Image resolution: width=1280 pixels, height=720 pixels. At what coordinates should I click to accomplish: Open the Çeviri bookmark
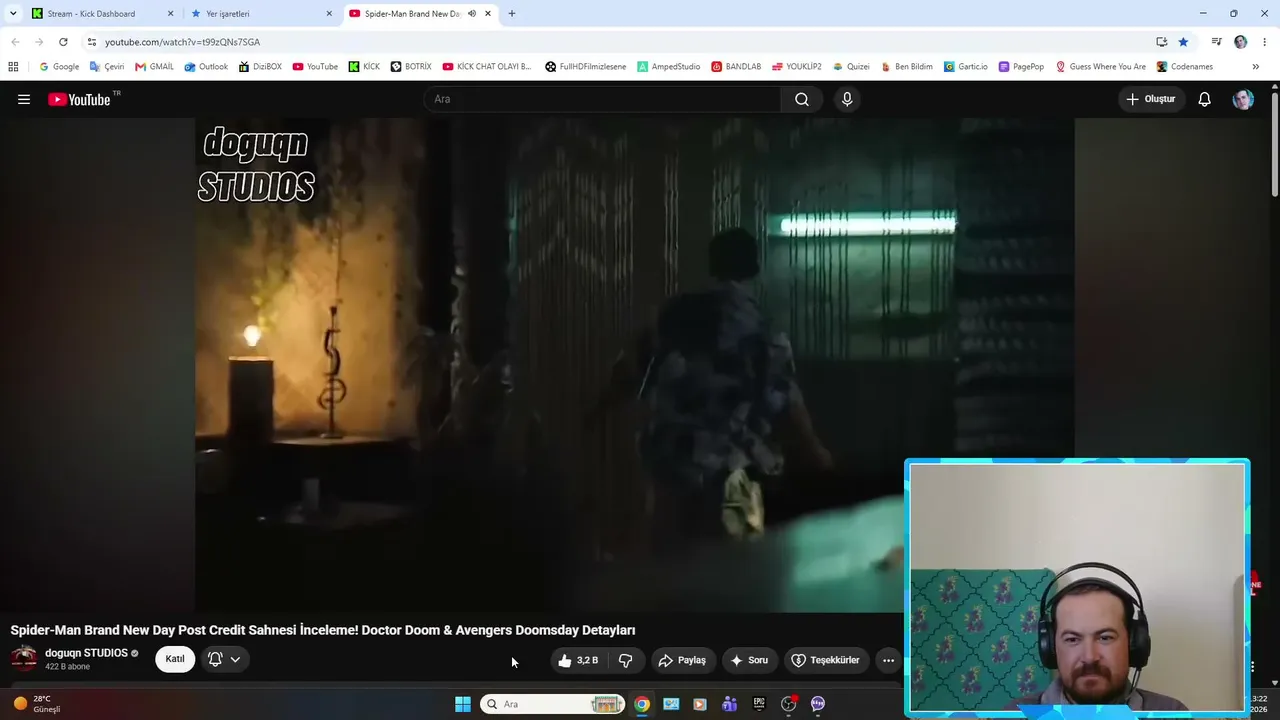107,67
